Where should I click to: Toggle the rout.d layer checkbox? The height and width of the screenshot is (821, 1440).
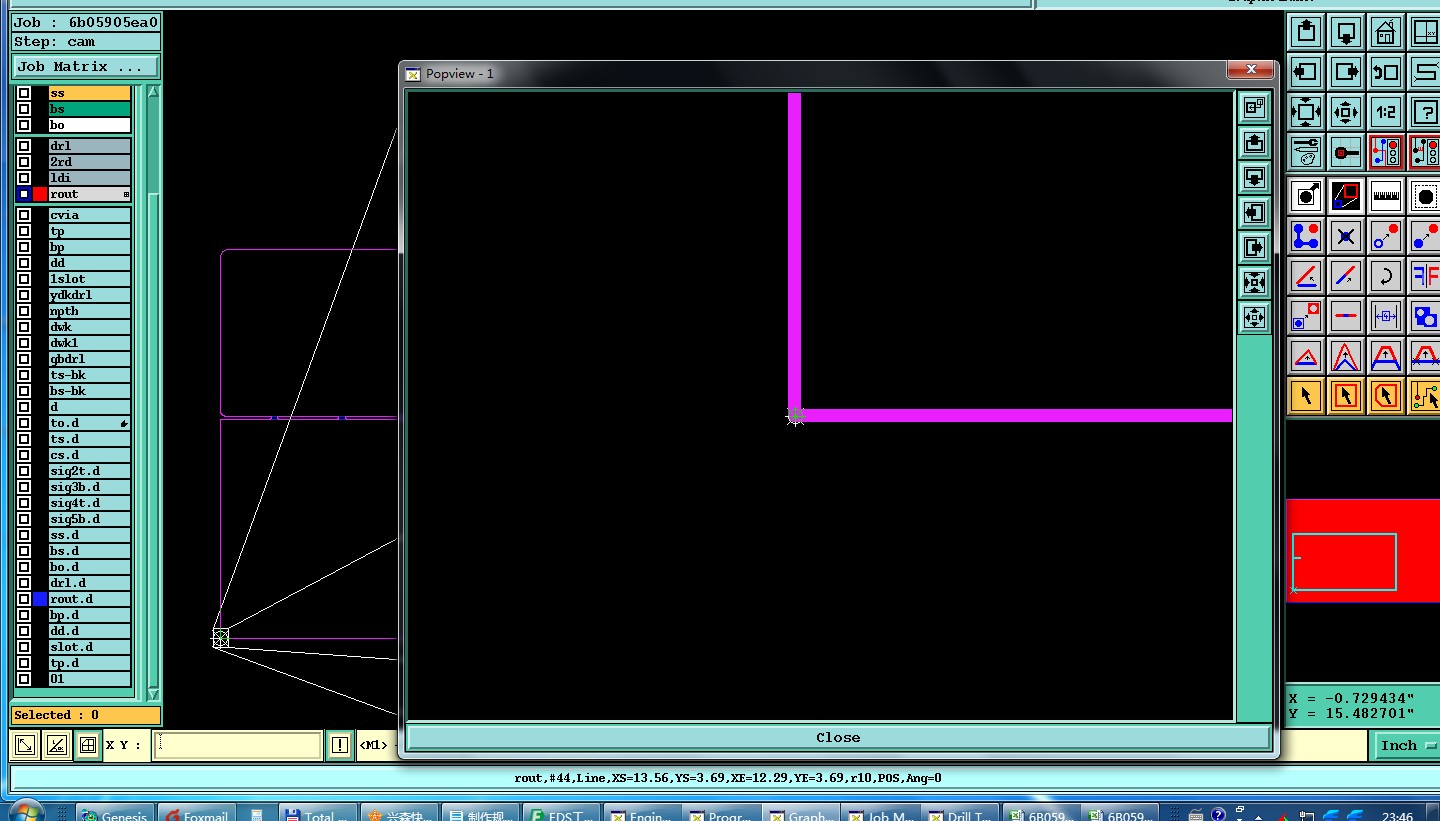tap(24, 599)
